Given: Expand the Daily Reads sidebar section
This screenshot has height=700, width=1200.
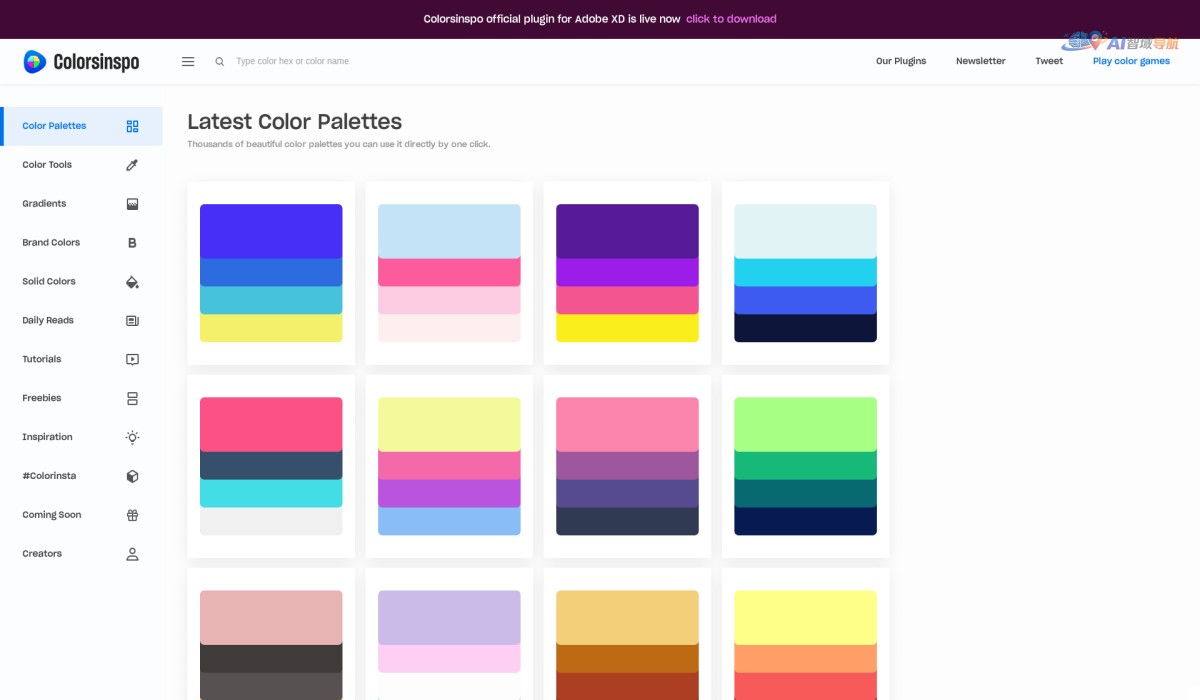Looking at the screenshot, I should click(132, 320).
